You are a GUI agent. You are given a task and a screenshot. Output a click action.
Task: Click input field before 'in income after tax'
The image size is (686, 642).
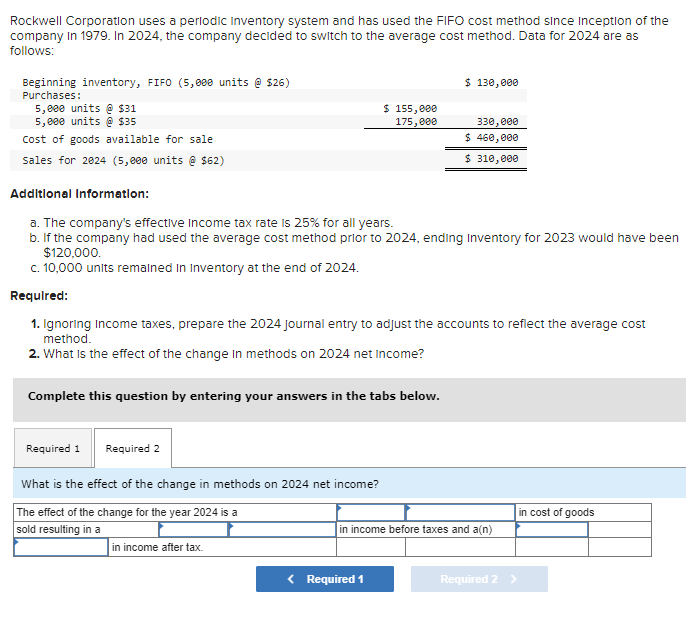coord(61,547)
